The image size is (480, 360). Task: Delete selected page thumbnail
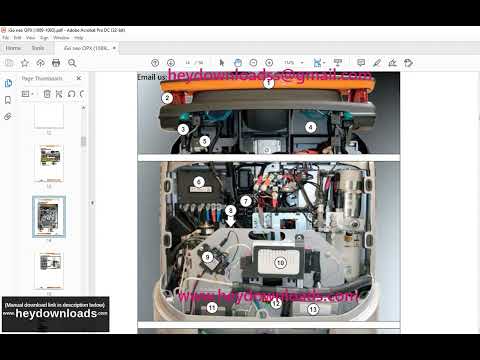(x=47, y=94)
